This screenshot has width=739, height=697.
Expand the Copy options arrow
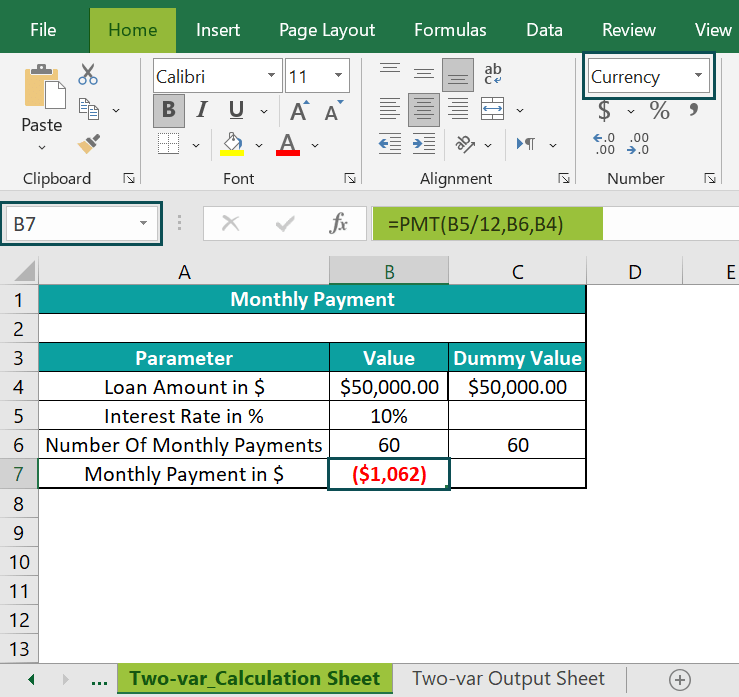click(x=116, y=111)
